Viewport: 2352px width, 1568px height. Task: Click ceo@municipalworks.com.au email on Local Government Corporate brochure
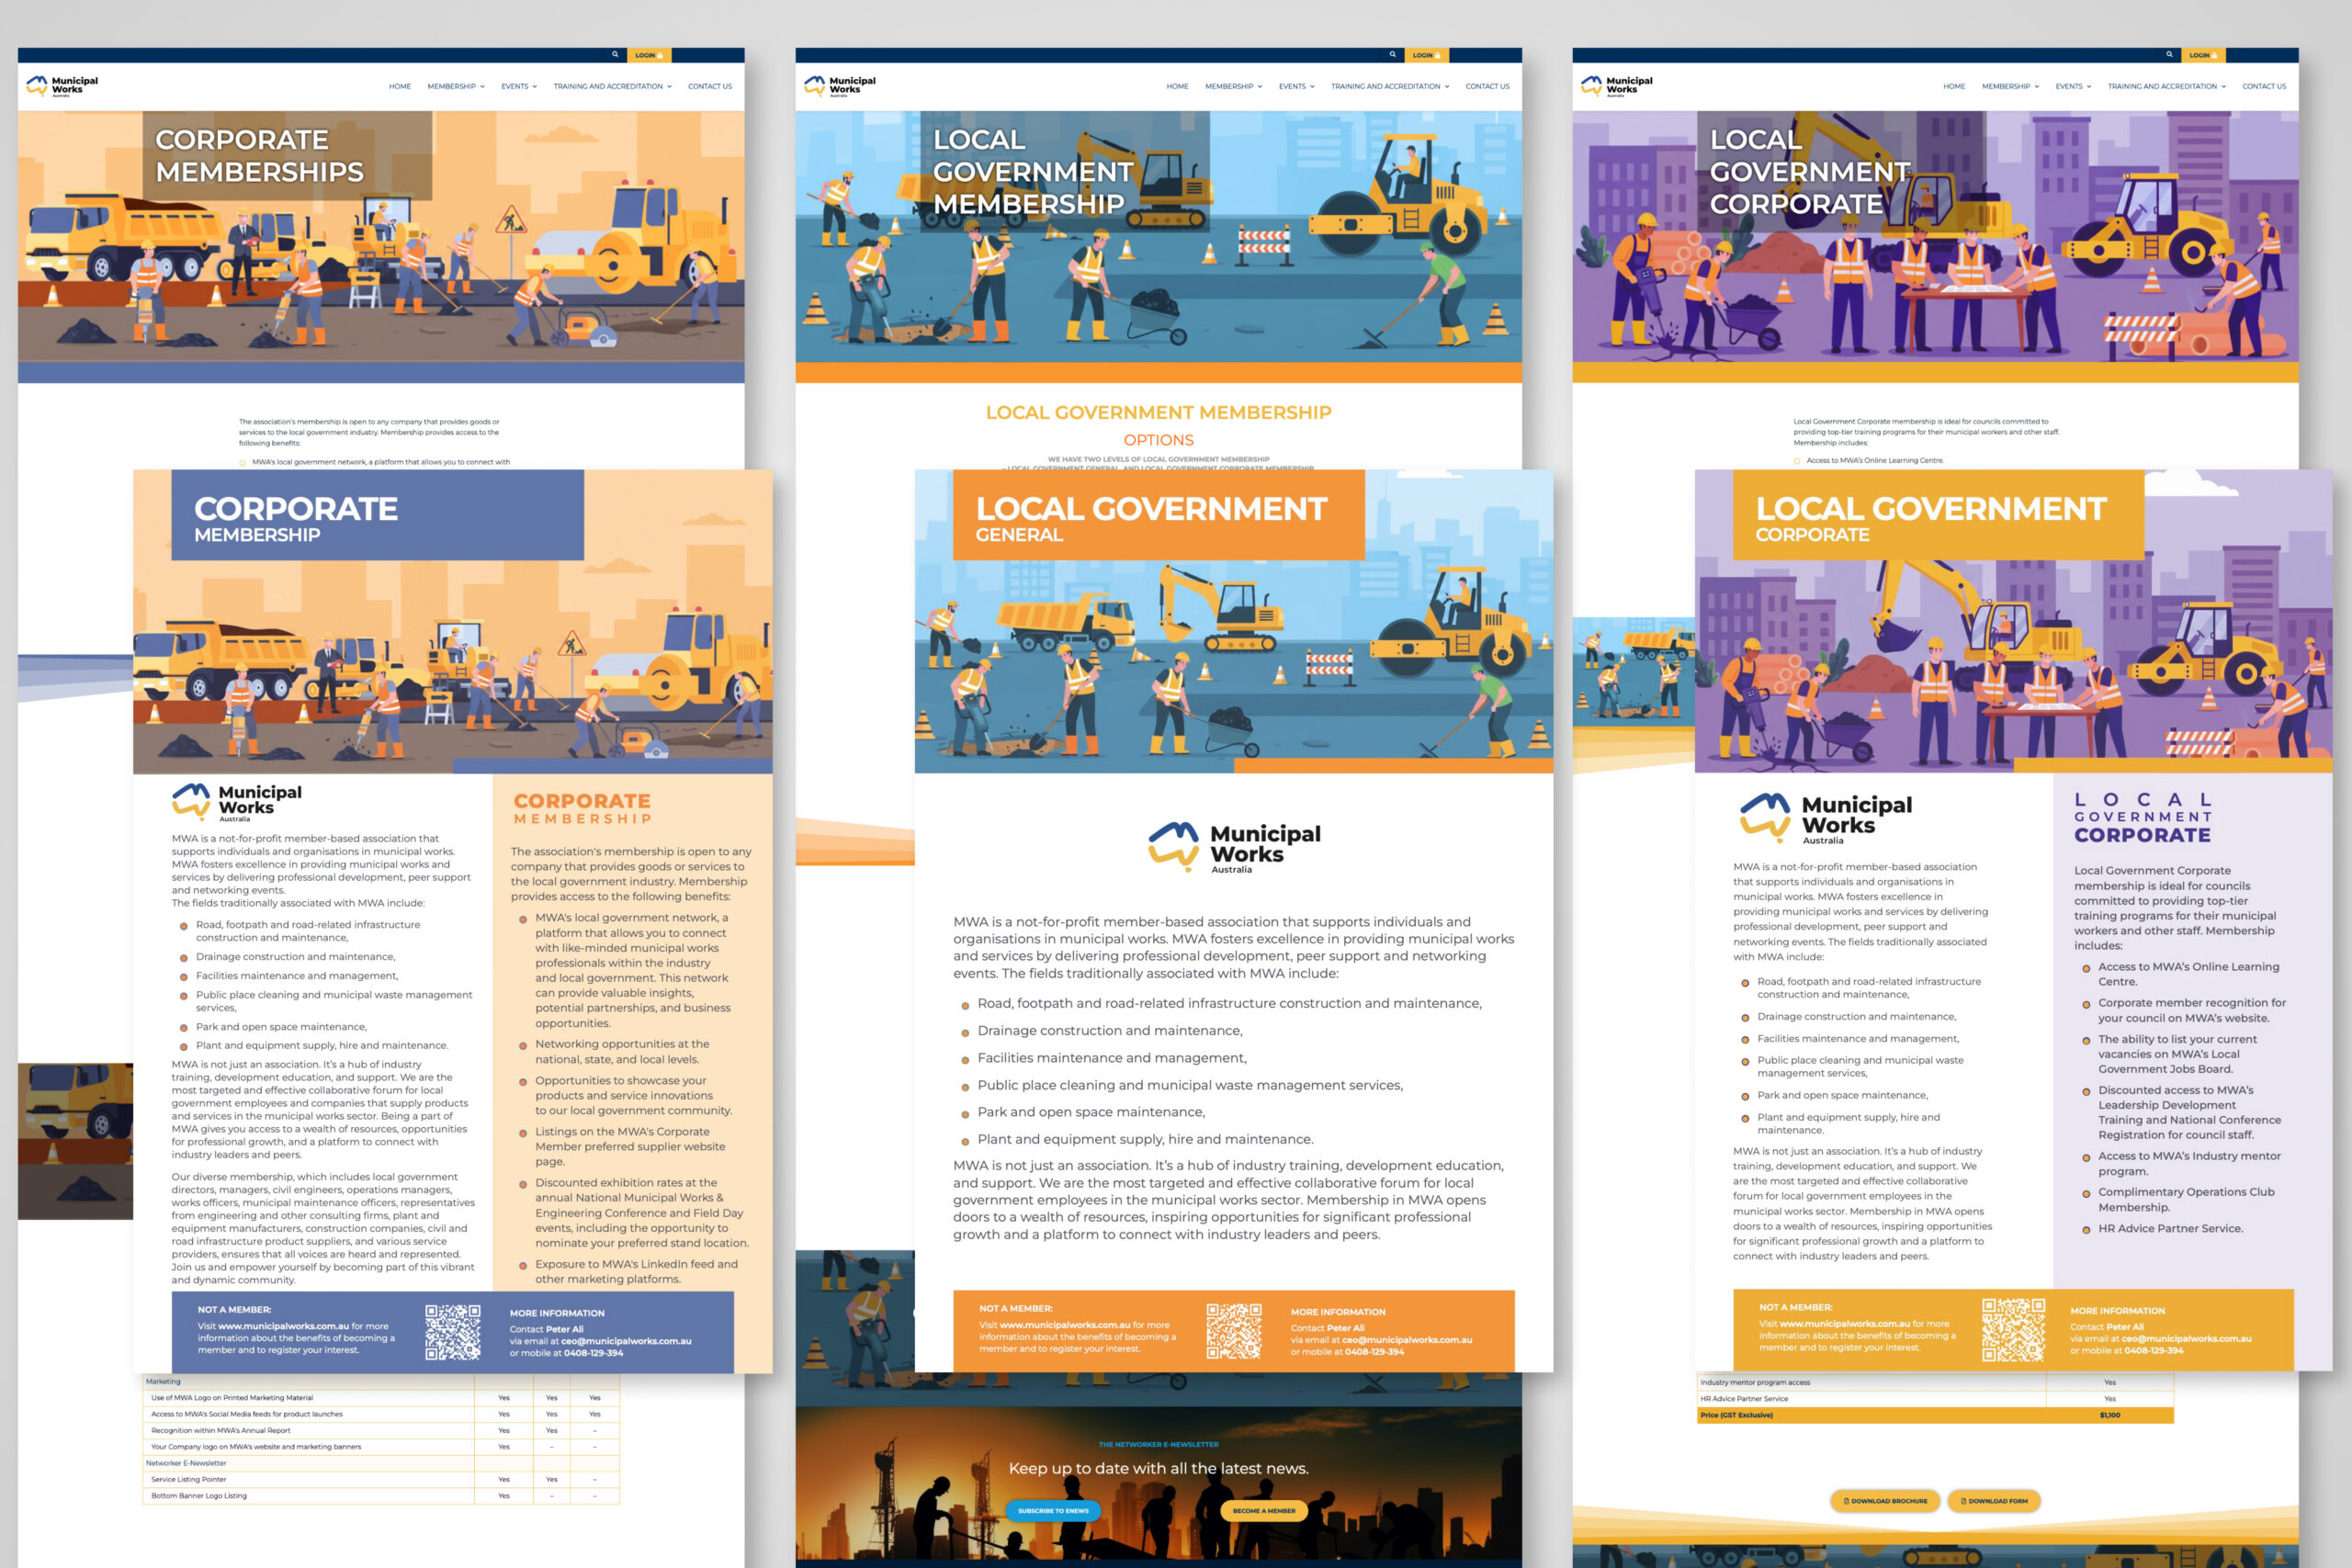tap(2187, 1338)
